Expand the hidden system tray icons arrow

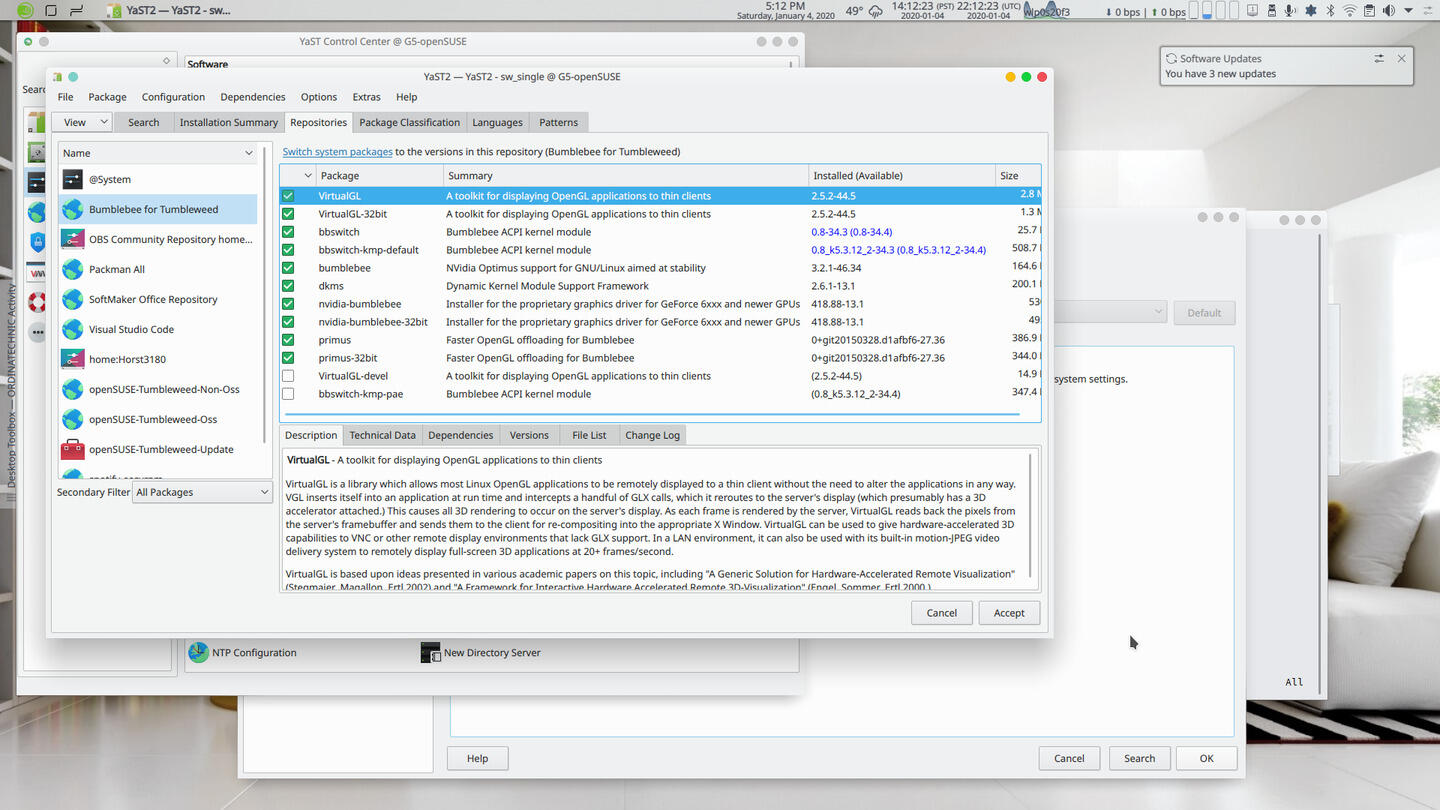[1408, 11]
